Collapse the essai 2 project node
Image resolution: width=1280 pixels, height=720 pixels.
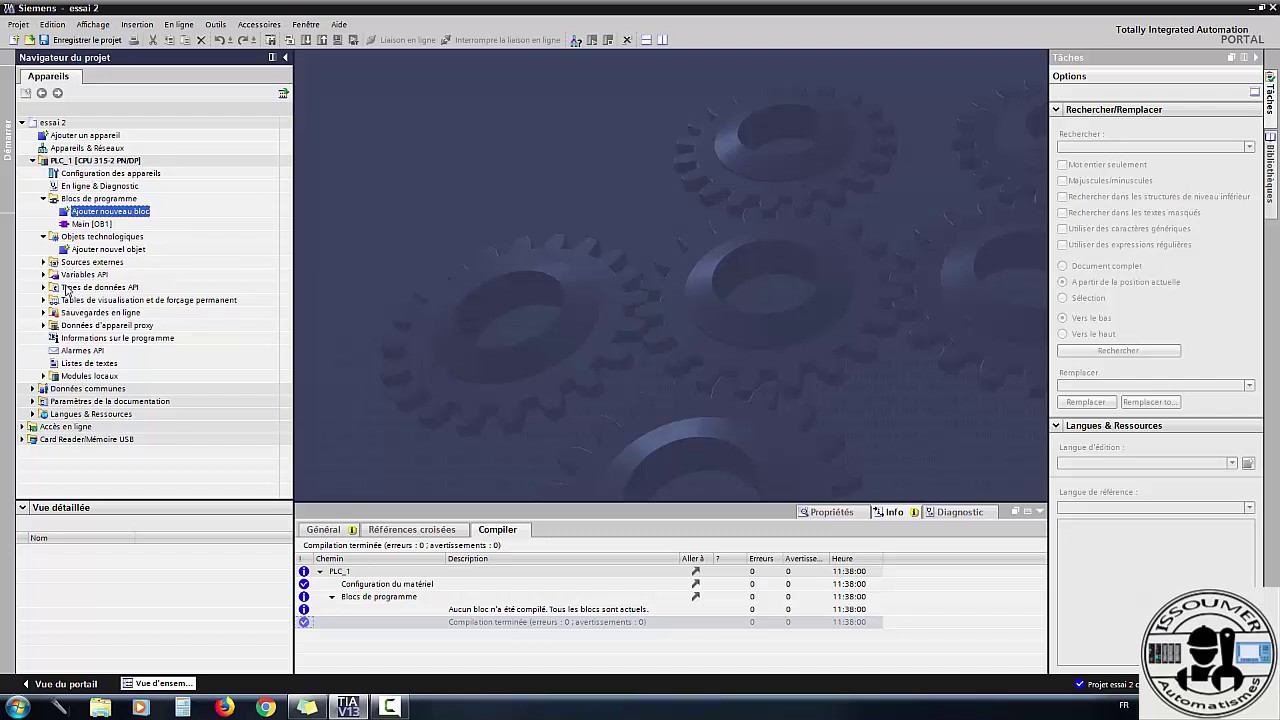pyautogui.click(x=22, y=123)
